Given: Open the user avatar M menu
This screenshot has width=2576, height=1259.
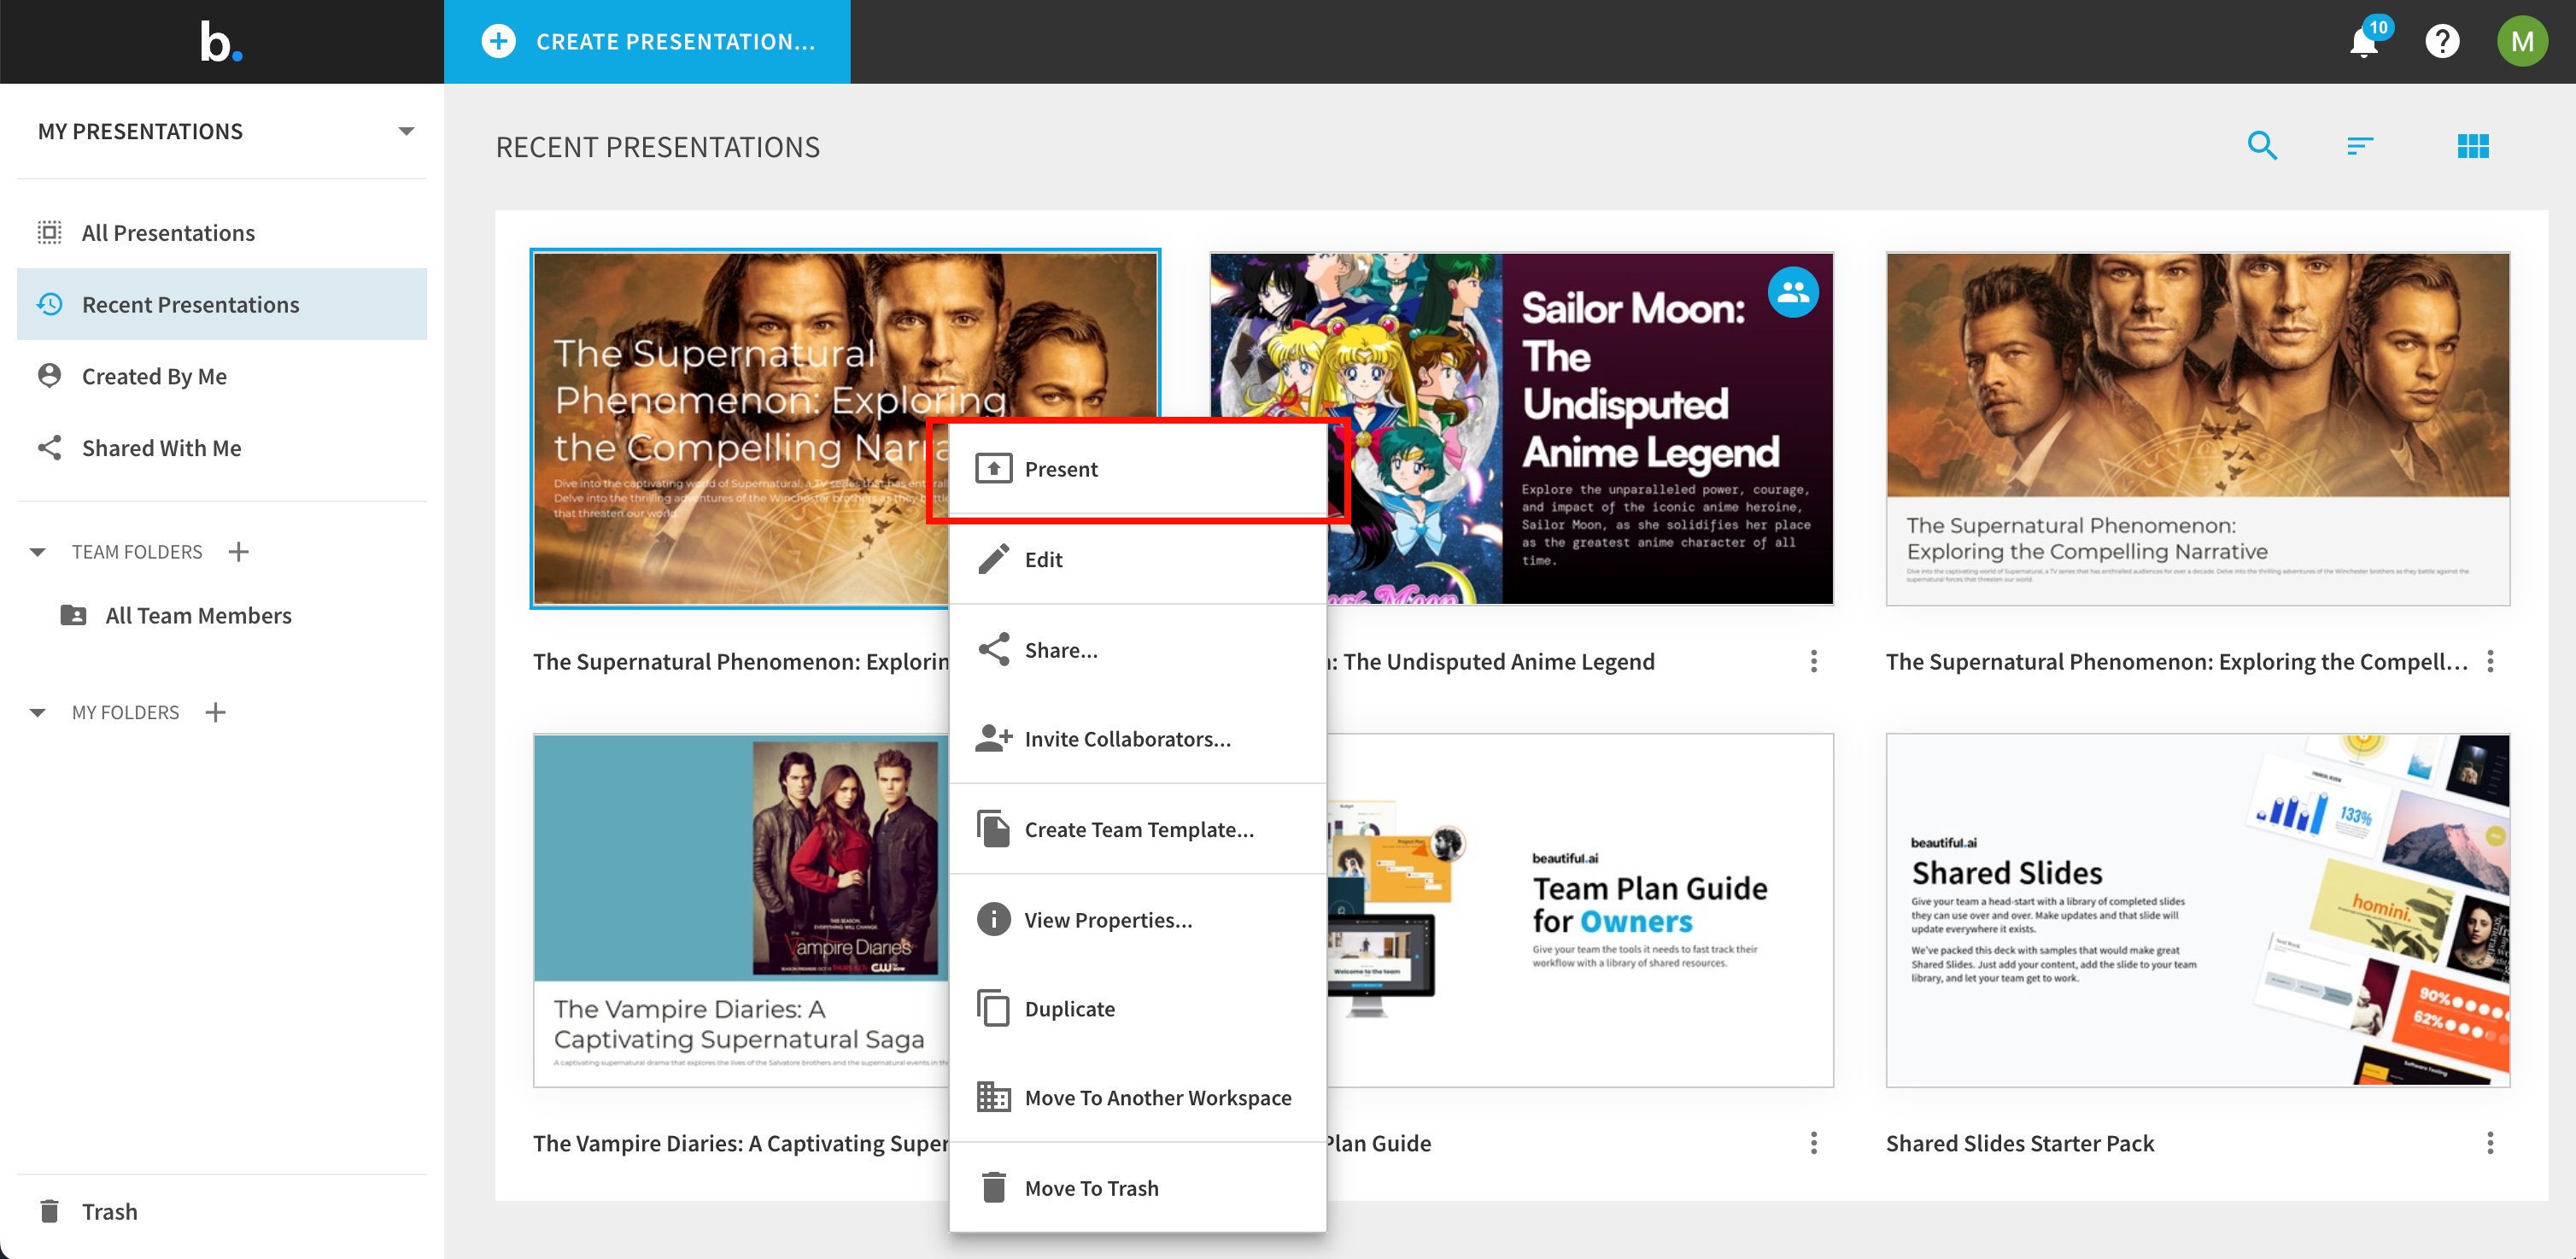Looking at the screenshot, I should [2522, 42].
